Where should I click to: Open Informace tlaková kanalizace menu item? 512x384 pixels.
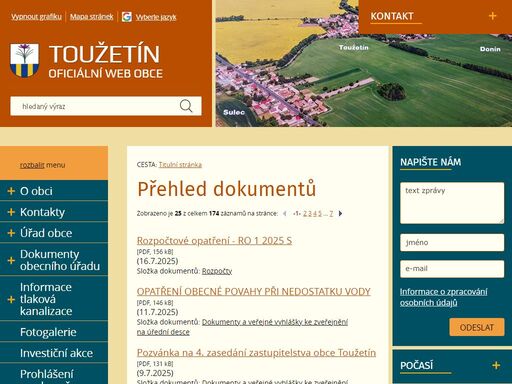46,299
